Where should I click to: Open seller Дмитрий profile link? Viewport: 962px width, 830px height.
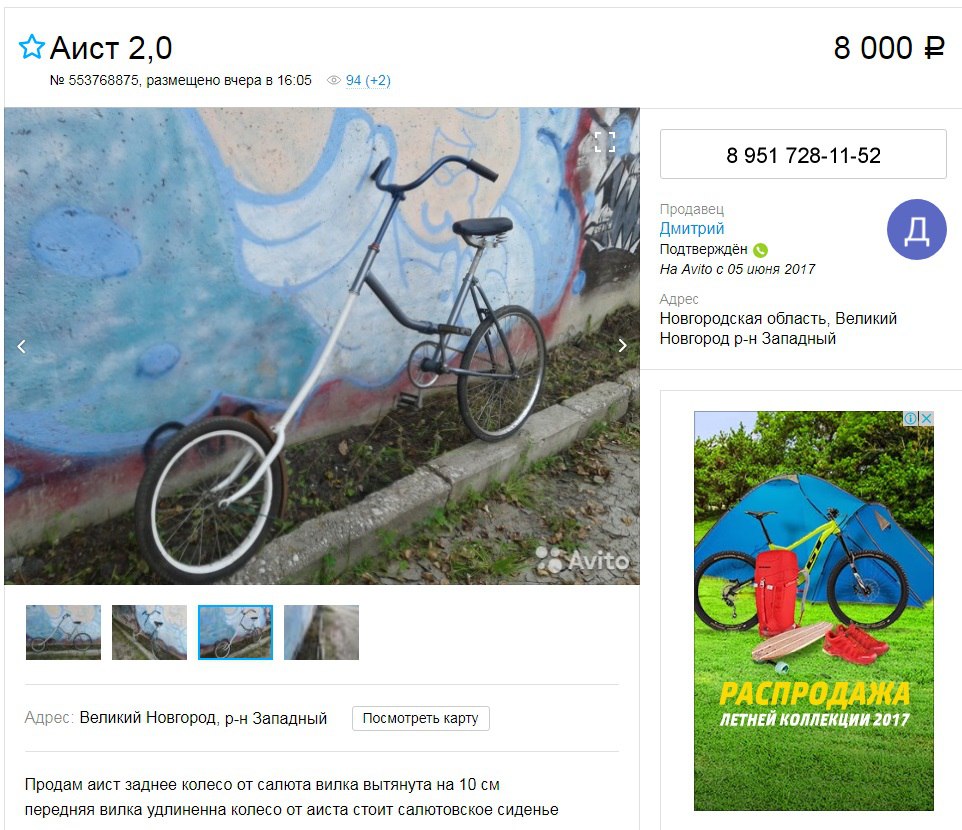[691, 229]
